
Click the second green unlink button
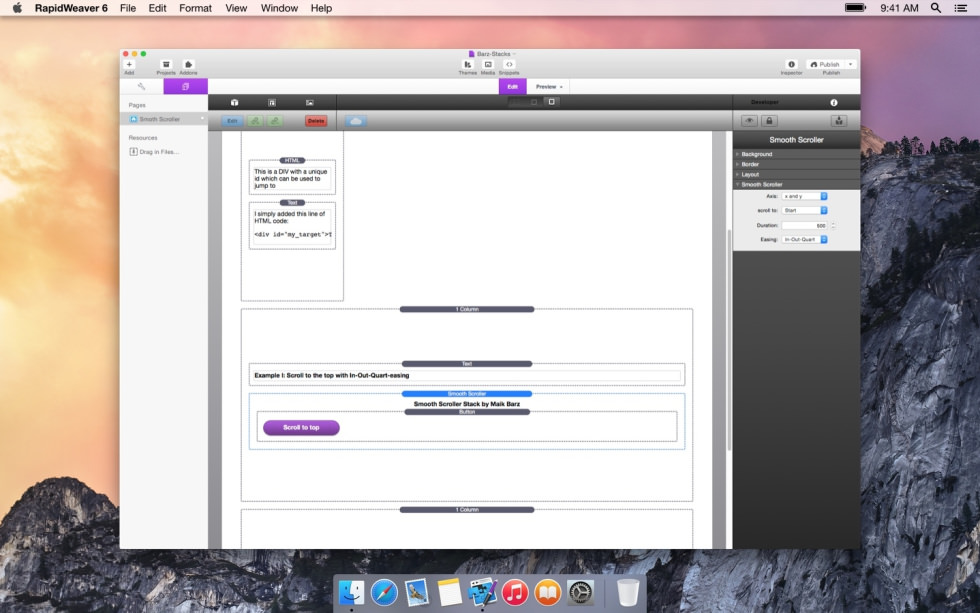point(275,121)
